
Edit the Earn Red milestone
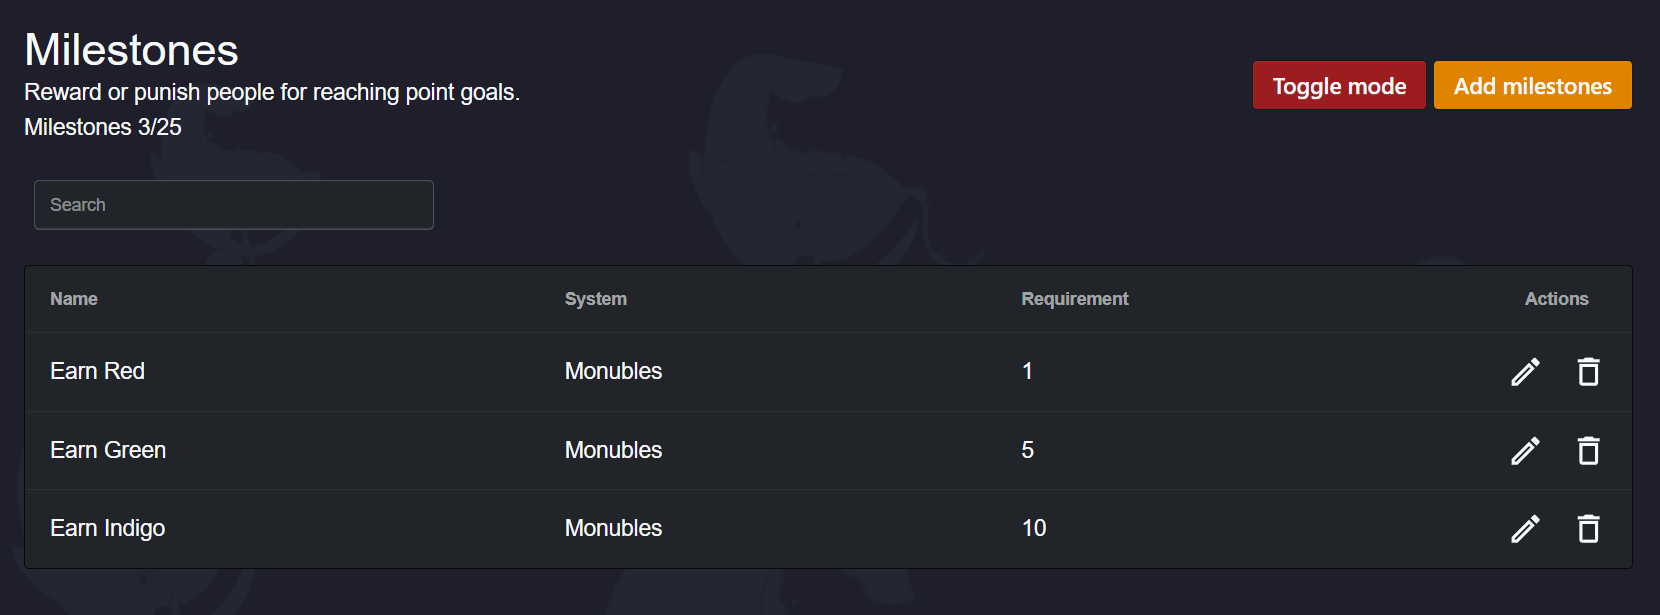tap(1525, 372)
